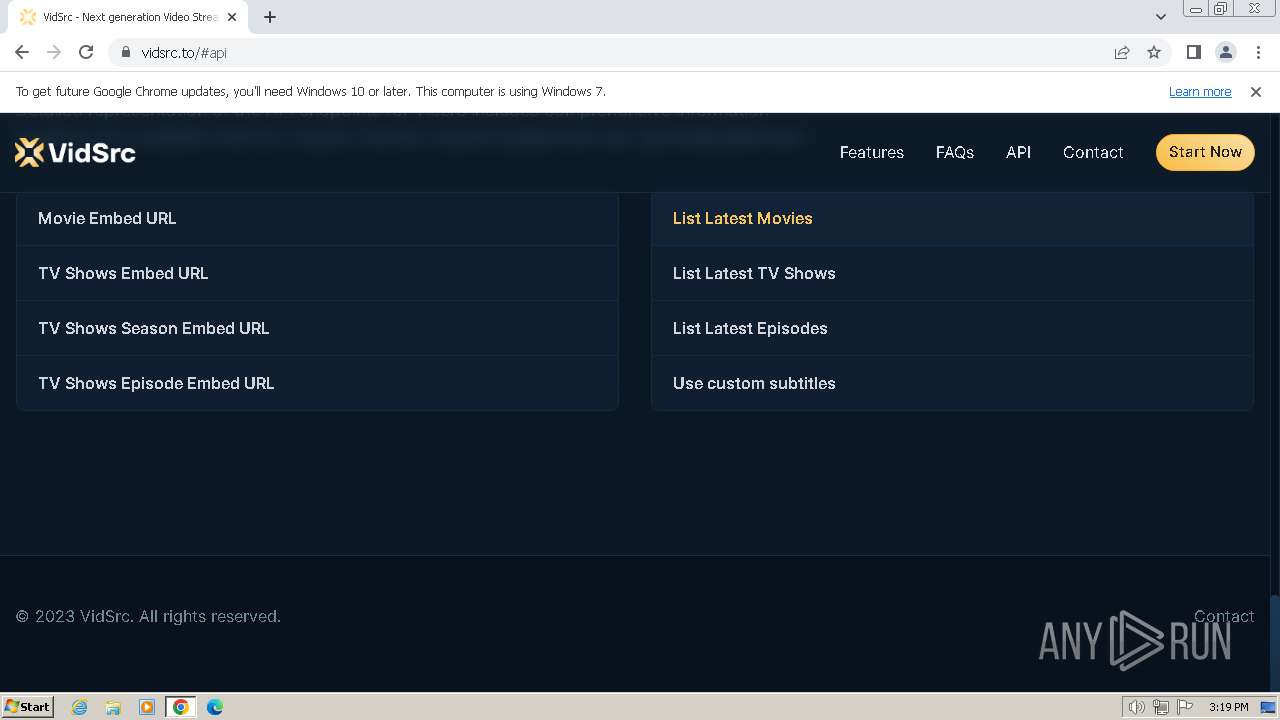Viewport: 1280px width, 720px height.
Task: Open the FAQs nav item
Action: tap(955, 152)
